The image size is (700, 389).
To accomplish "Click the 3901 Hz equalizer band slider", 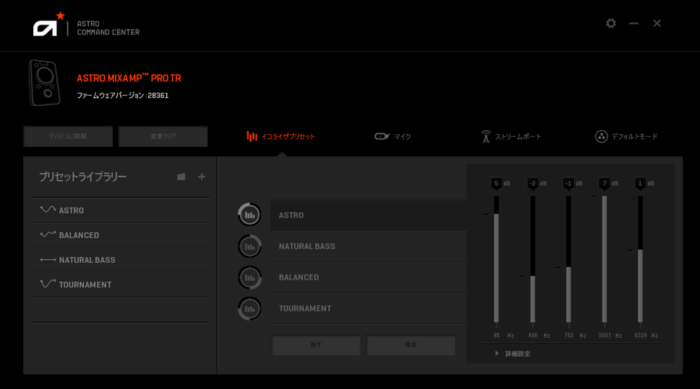I will pyautogui.click(x=604, y=259).
